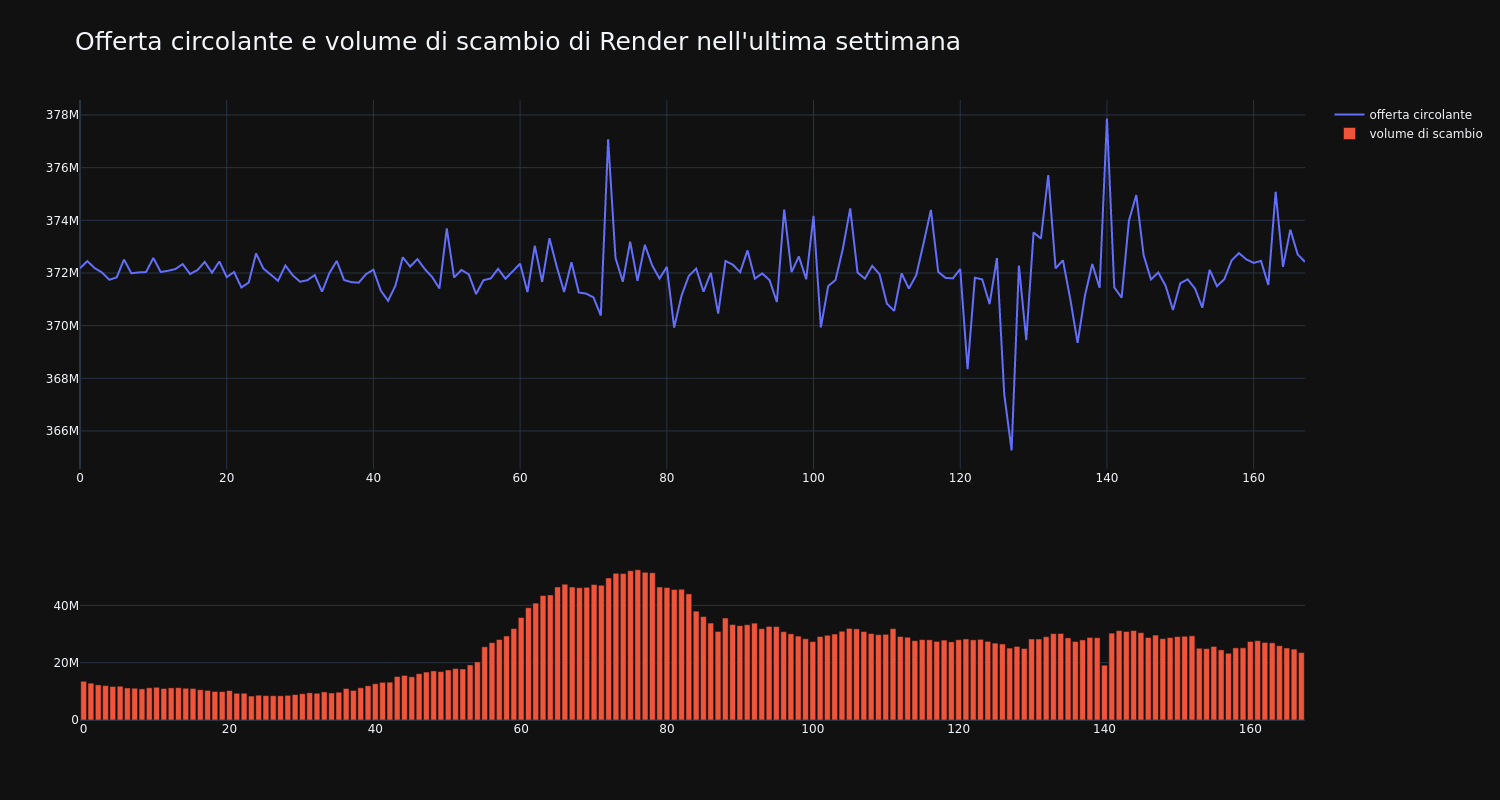Image resolution: width=1500 pixels, height=800 pixels.
Task: Click the 368M y-axis label
Action: coord(62,379)
